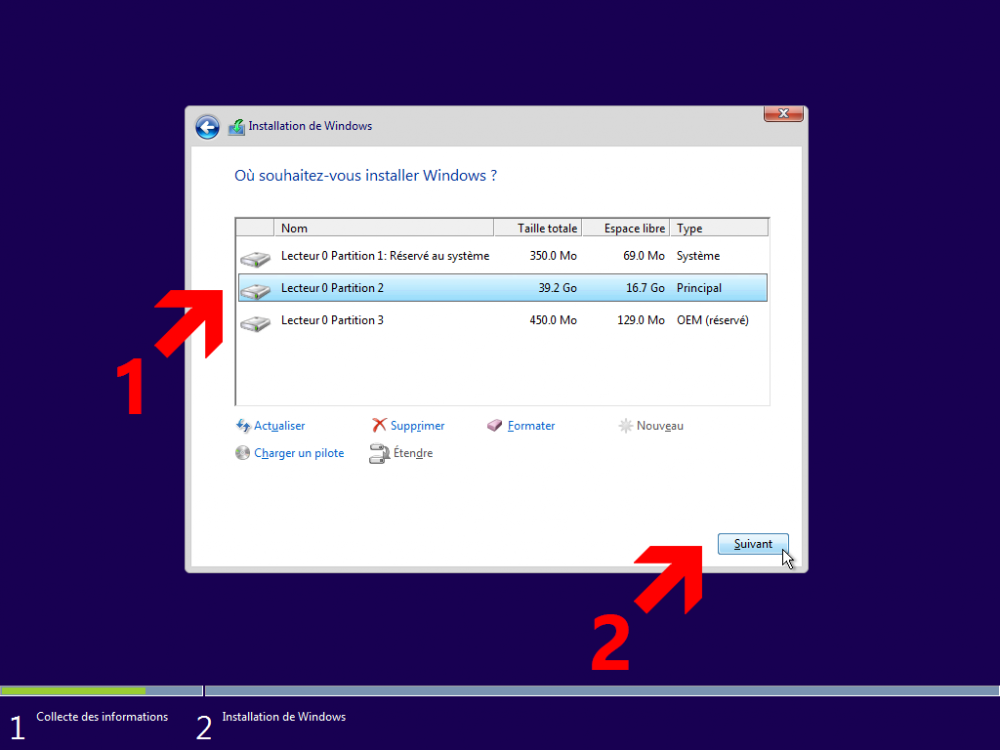The height and width of the screenshot is (750, 1000).
Task: Click drive icon for Partition 3
Action: click(x=255, y=323)
